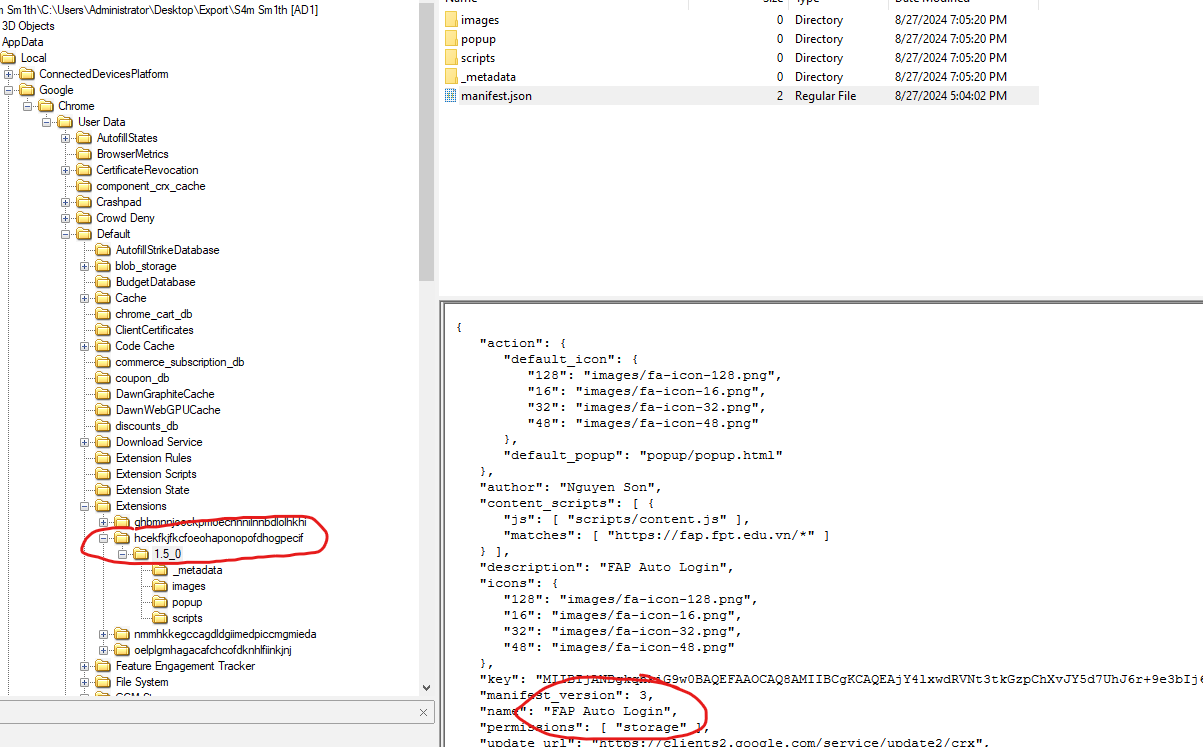This screenshot has height=747, width=1203.
Task: Collapse the Chrome tree node
Action: [27, 106]
